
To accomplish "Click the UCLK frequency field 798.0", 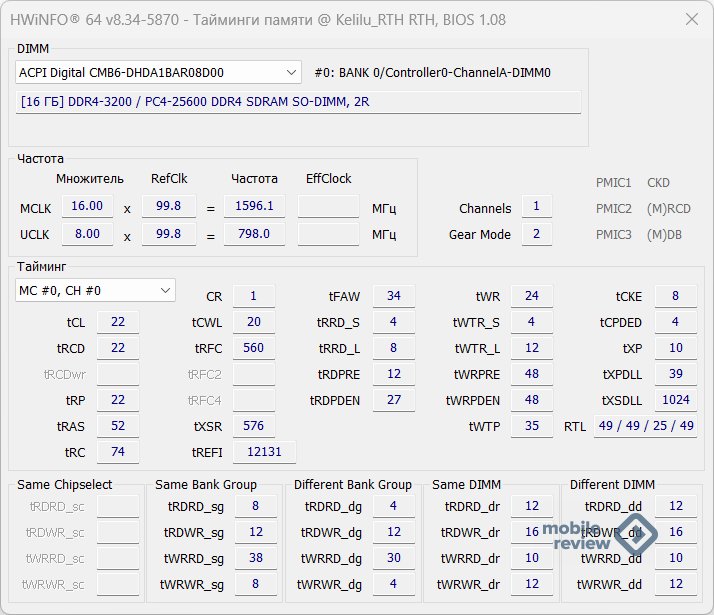I will click(x=254, y=234).
